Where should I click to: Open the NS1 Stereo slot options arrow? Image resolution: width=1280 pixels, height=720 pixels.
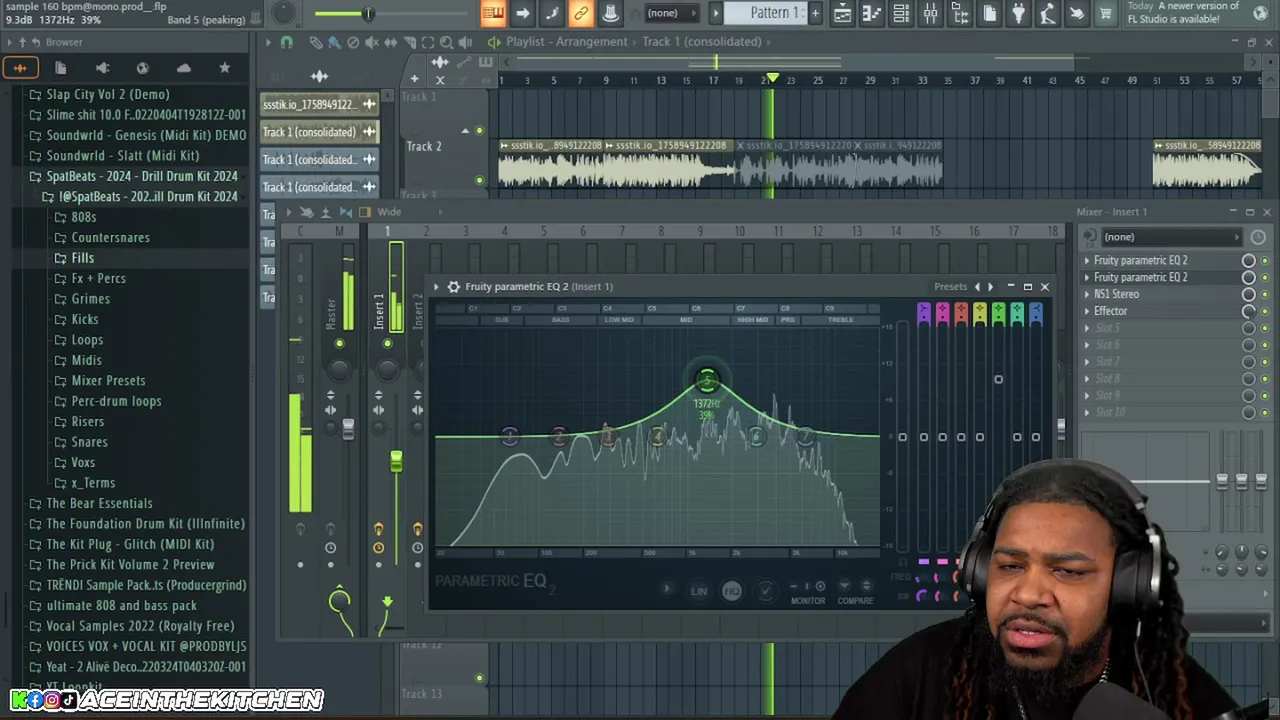(1087, 295)
